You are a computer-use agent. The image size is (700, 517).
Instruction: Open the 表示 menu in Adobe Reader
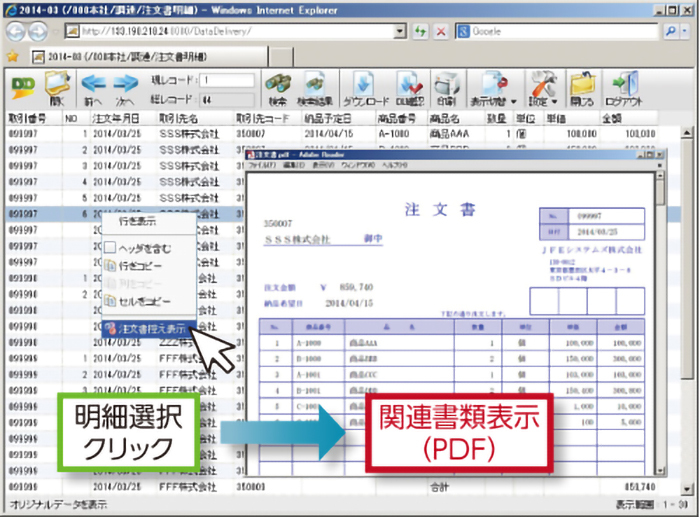coord(321,165)
